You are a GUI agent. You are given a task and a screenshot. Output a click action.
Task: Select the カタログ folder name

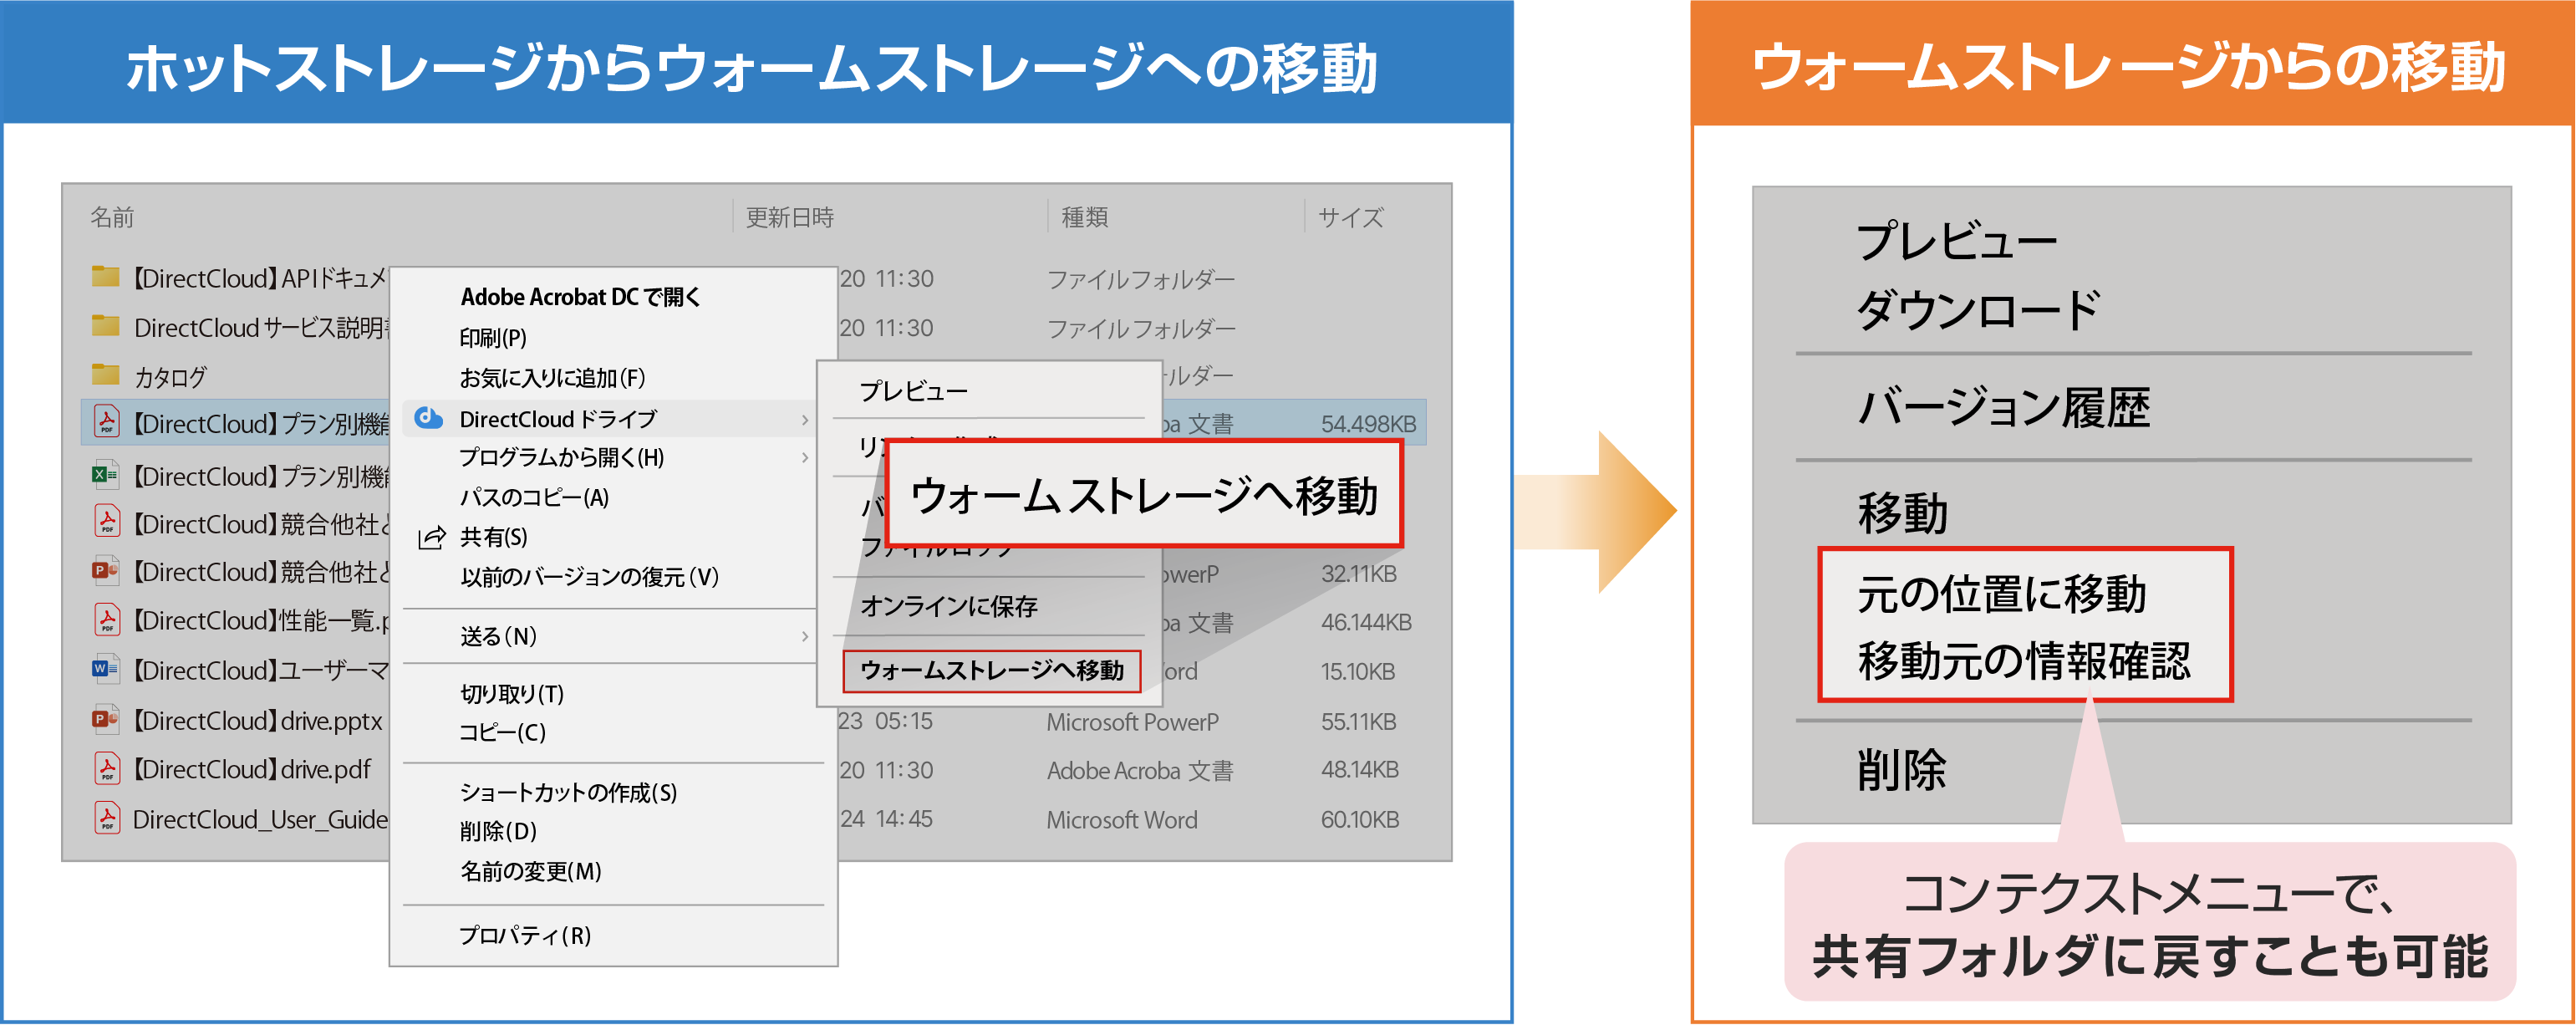tap(170, 377)
